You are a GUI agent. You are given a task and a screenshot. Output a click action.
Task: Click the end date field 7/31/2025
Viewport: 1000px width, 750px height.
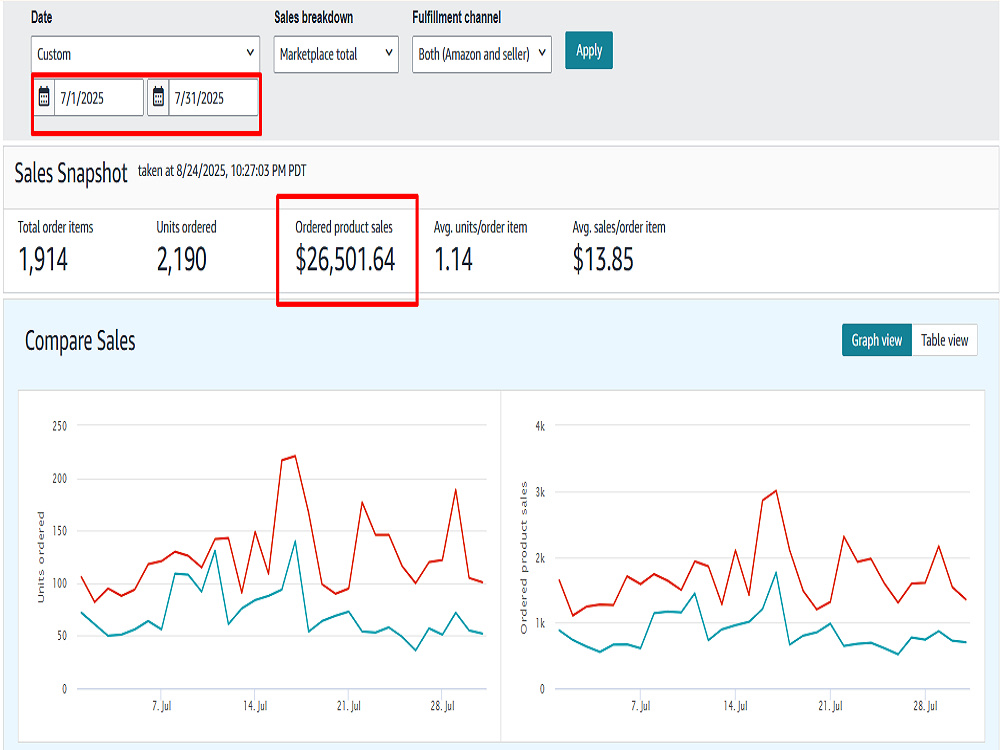click(213, 98)
